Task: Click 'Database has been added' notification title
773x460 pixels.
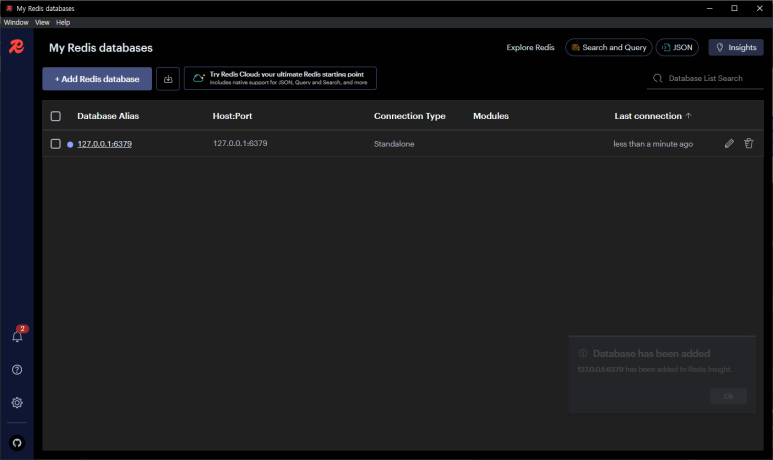Action: coord(651,354)
